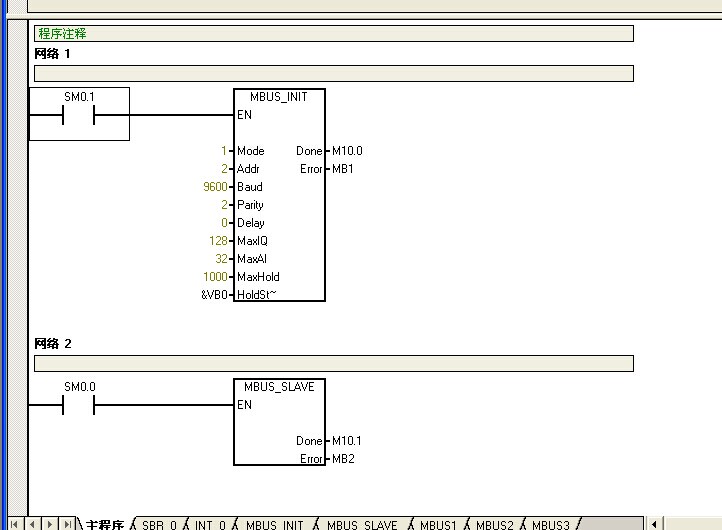
Task: Click the MaxAI parameter label
Action: click(251, 259)
